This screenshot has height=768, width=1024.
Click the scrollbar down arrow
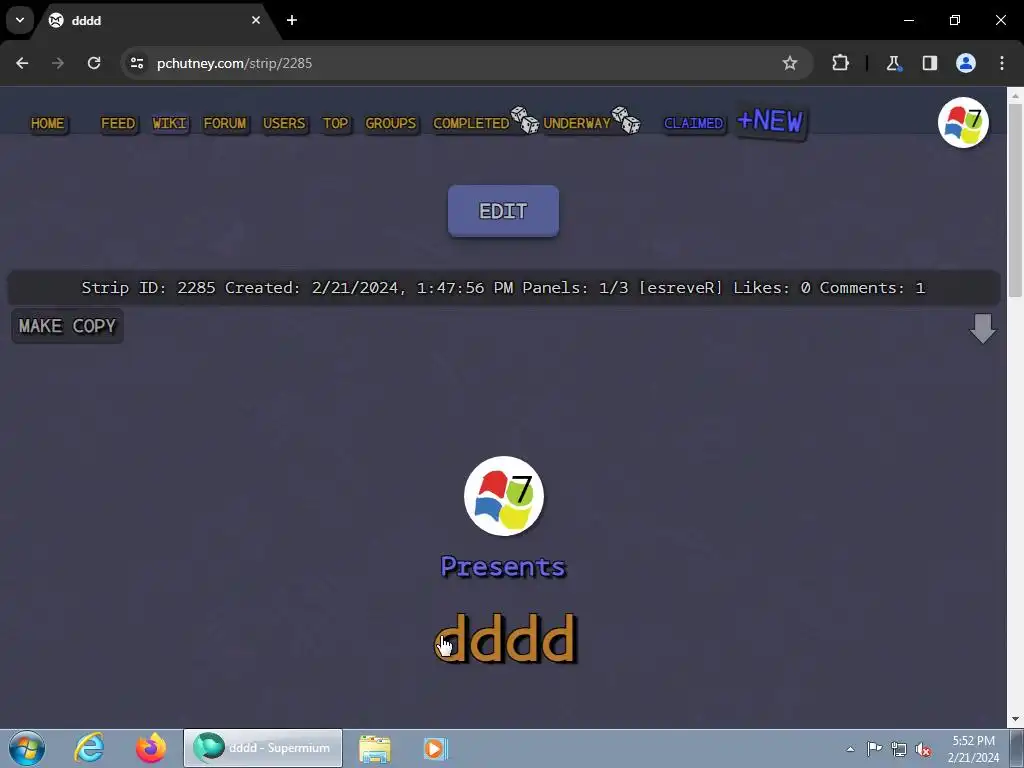[x=1016, y=719]
